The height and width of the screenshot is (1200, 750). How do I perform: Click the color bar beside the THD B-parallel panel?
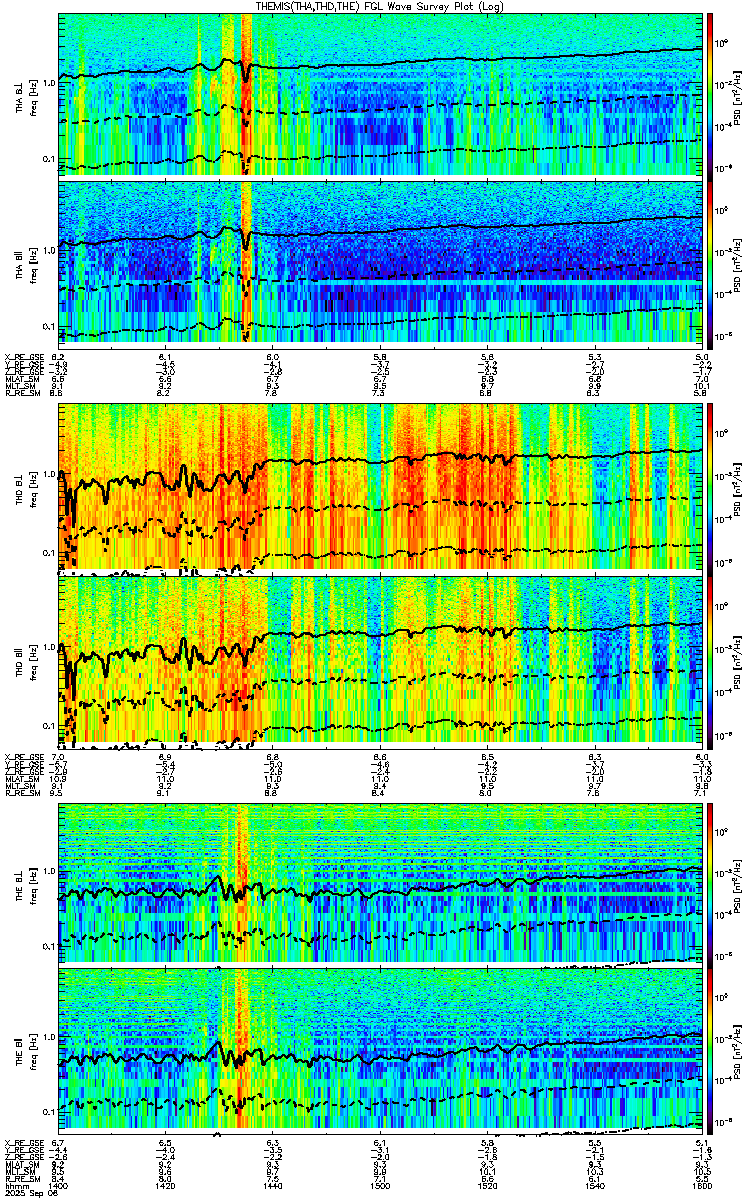[710, 662]
